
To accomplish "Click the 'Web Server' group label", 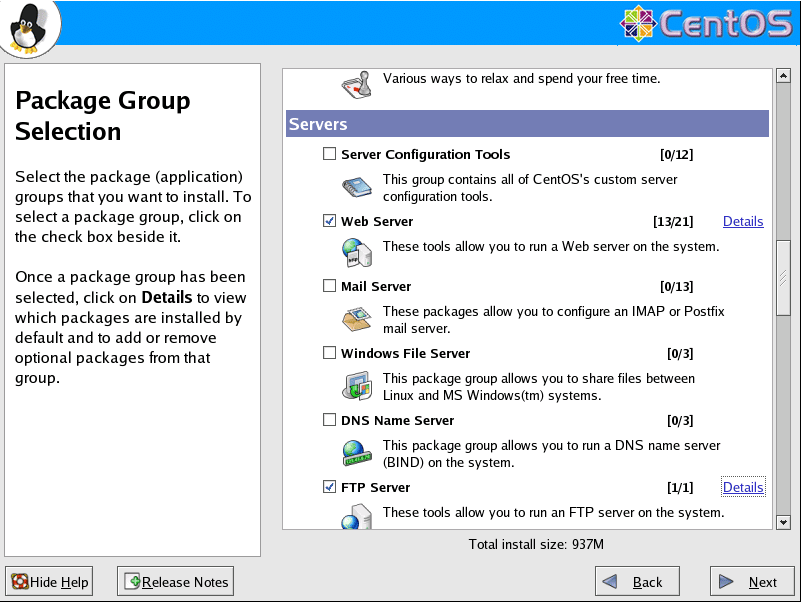I will point(377,221).
